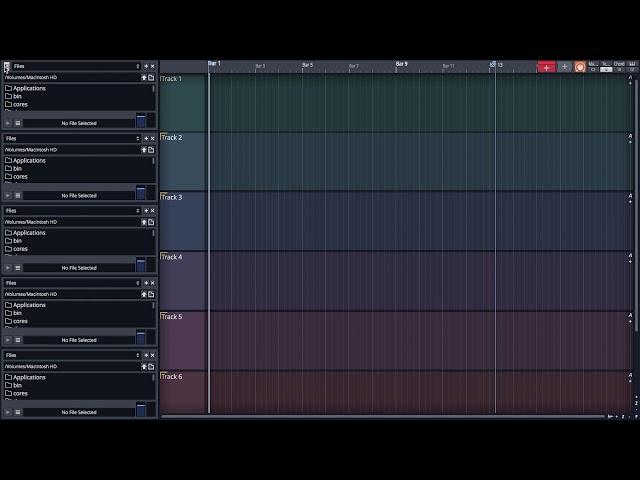Select cores folder in the fifth browser panel

[x=16, y=393]
